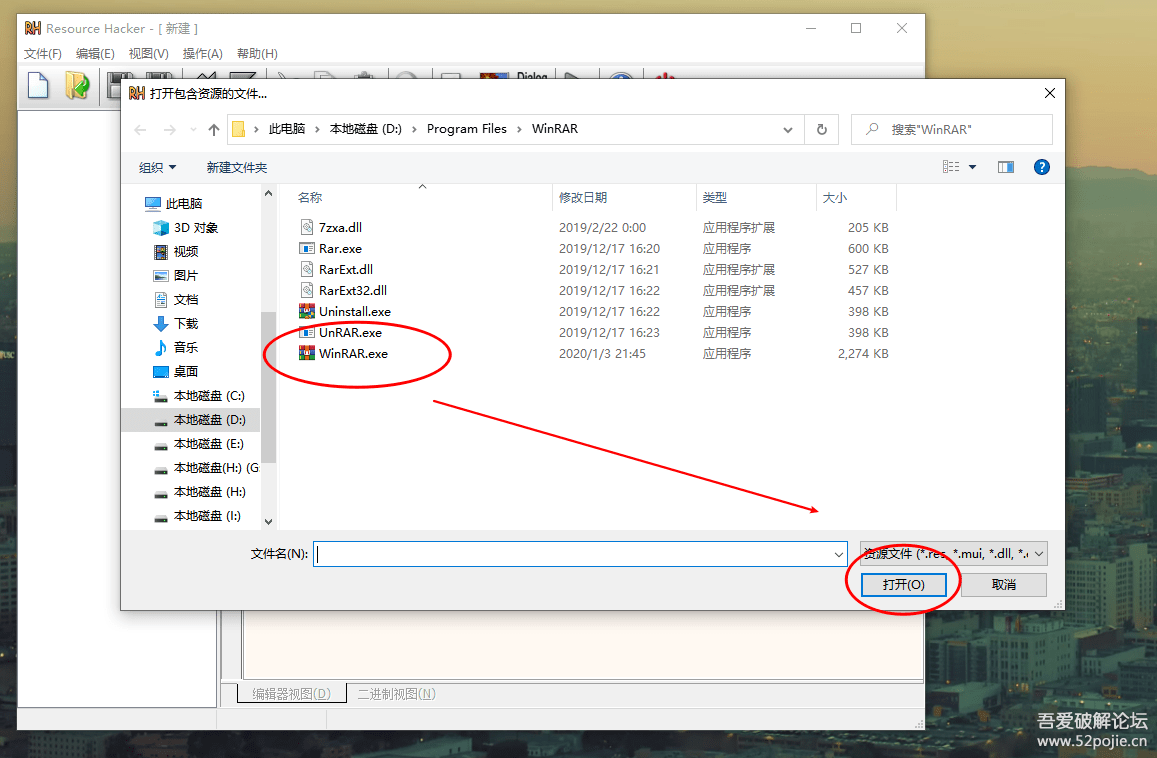Open the view options dropdown arrow
The width and height of the screenshot is (1157, 758).
(973, 168)
